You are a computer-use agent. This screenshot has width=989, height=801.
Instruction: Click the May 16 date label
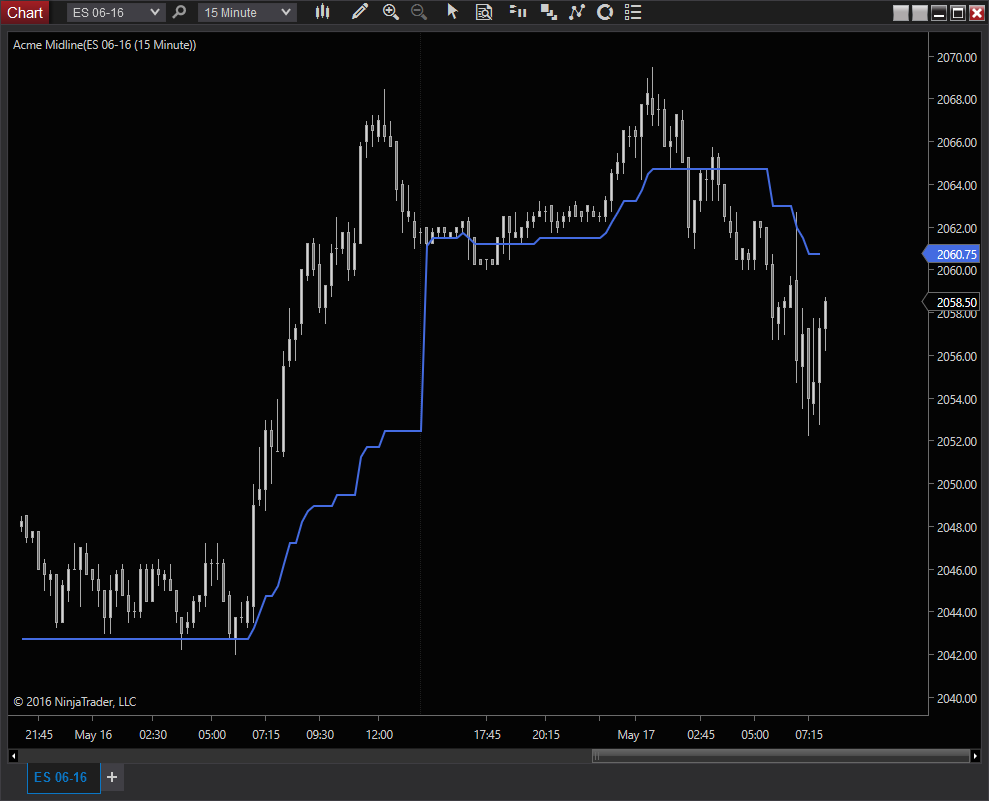(93, 735)
